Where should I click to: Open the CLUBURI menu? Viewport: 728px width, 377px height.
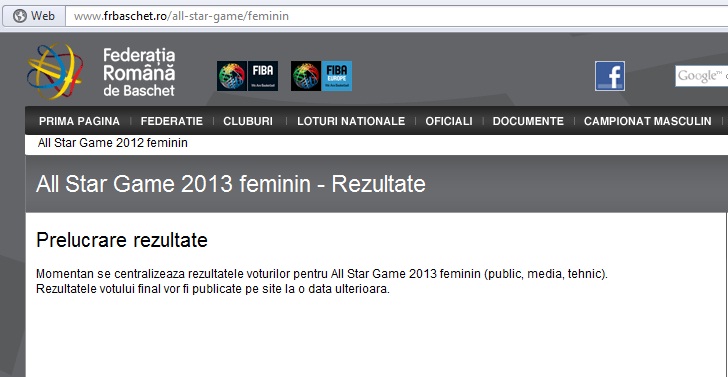(248, 121)
